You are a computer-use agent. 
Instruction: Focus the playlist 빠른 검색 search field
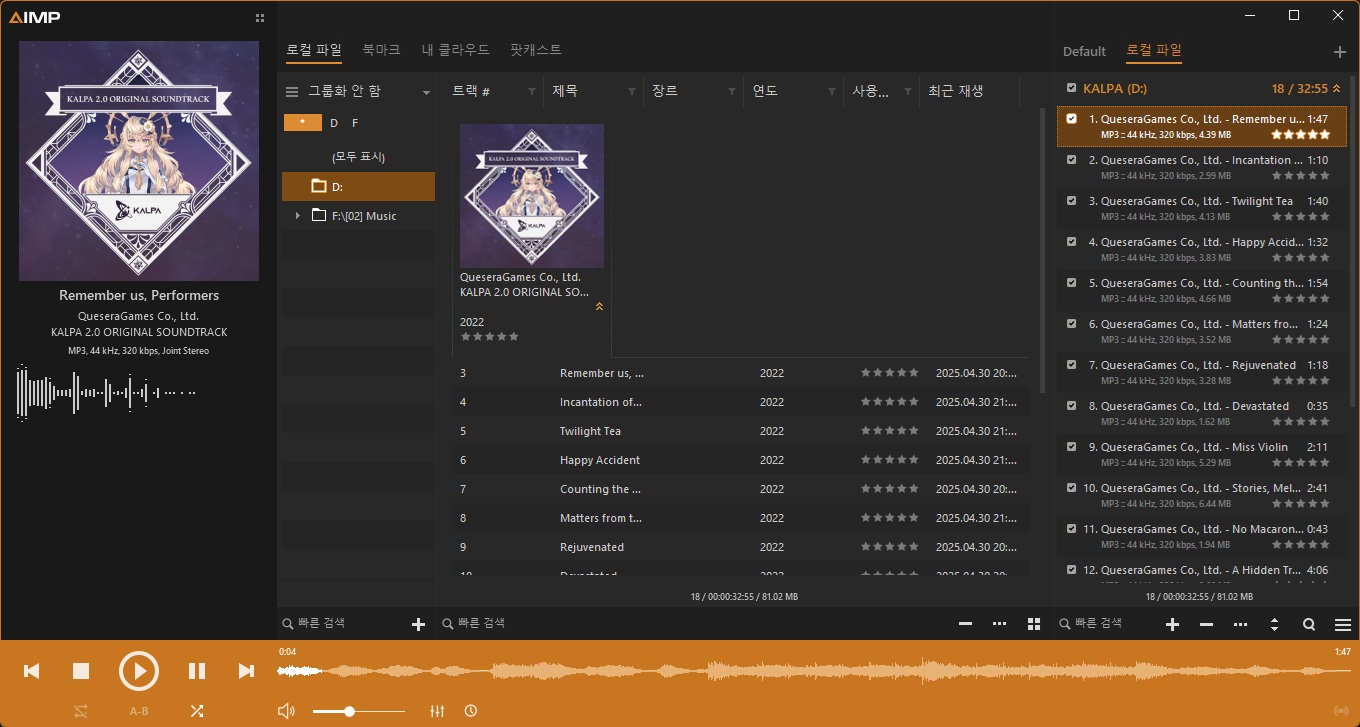pos(1108,624)
